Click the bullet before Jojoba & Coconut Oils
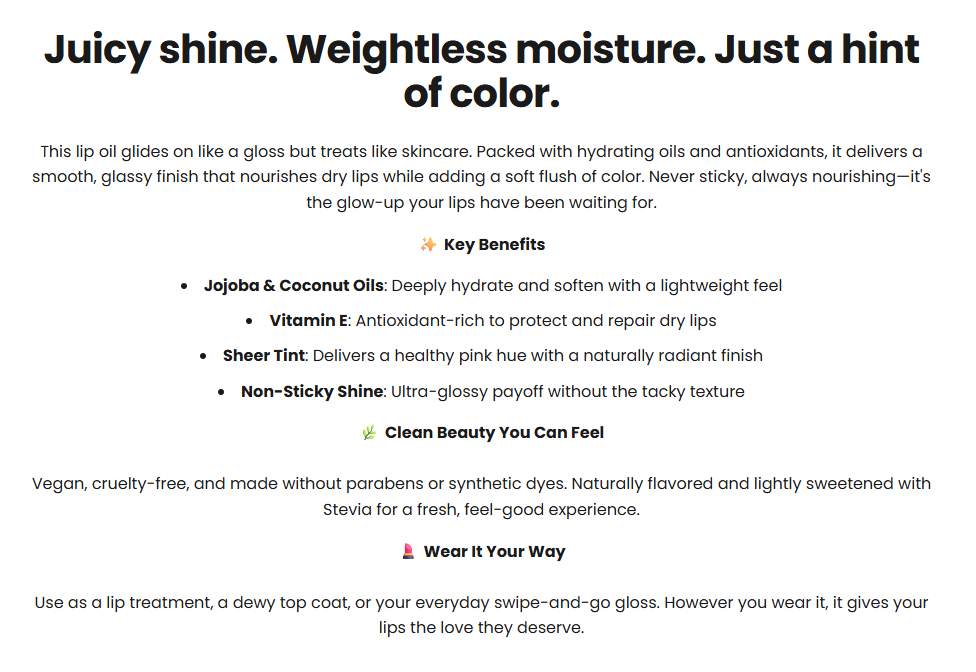The image size is (976, 672). (184, 286)
